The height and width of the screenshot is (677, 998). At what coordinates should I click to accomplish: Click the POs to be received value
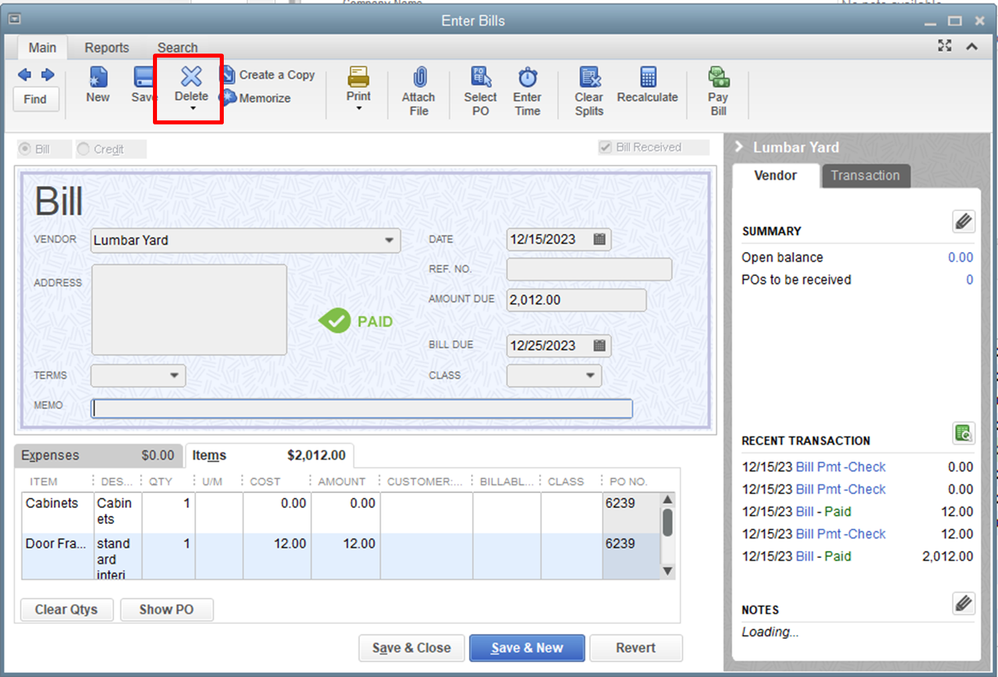(969, 279)
